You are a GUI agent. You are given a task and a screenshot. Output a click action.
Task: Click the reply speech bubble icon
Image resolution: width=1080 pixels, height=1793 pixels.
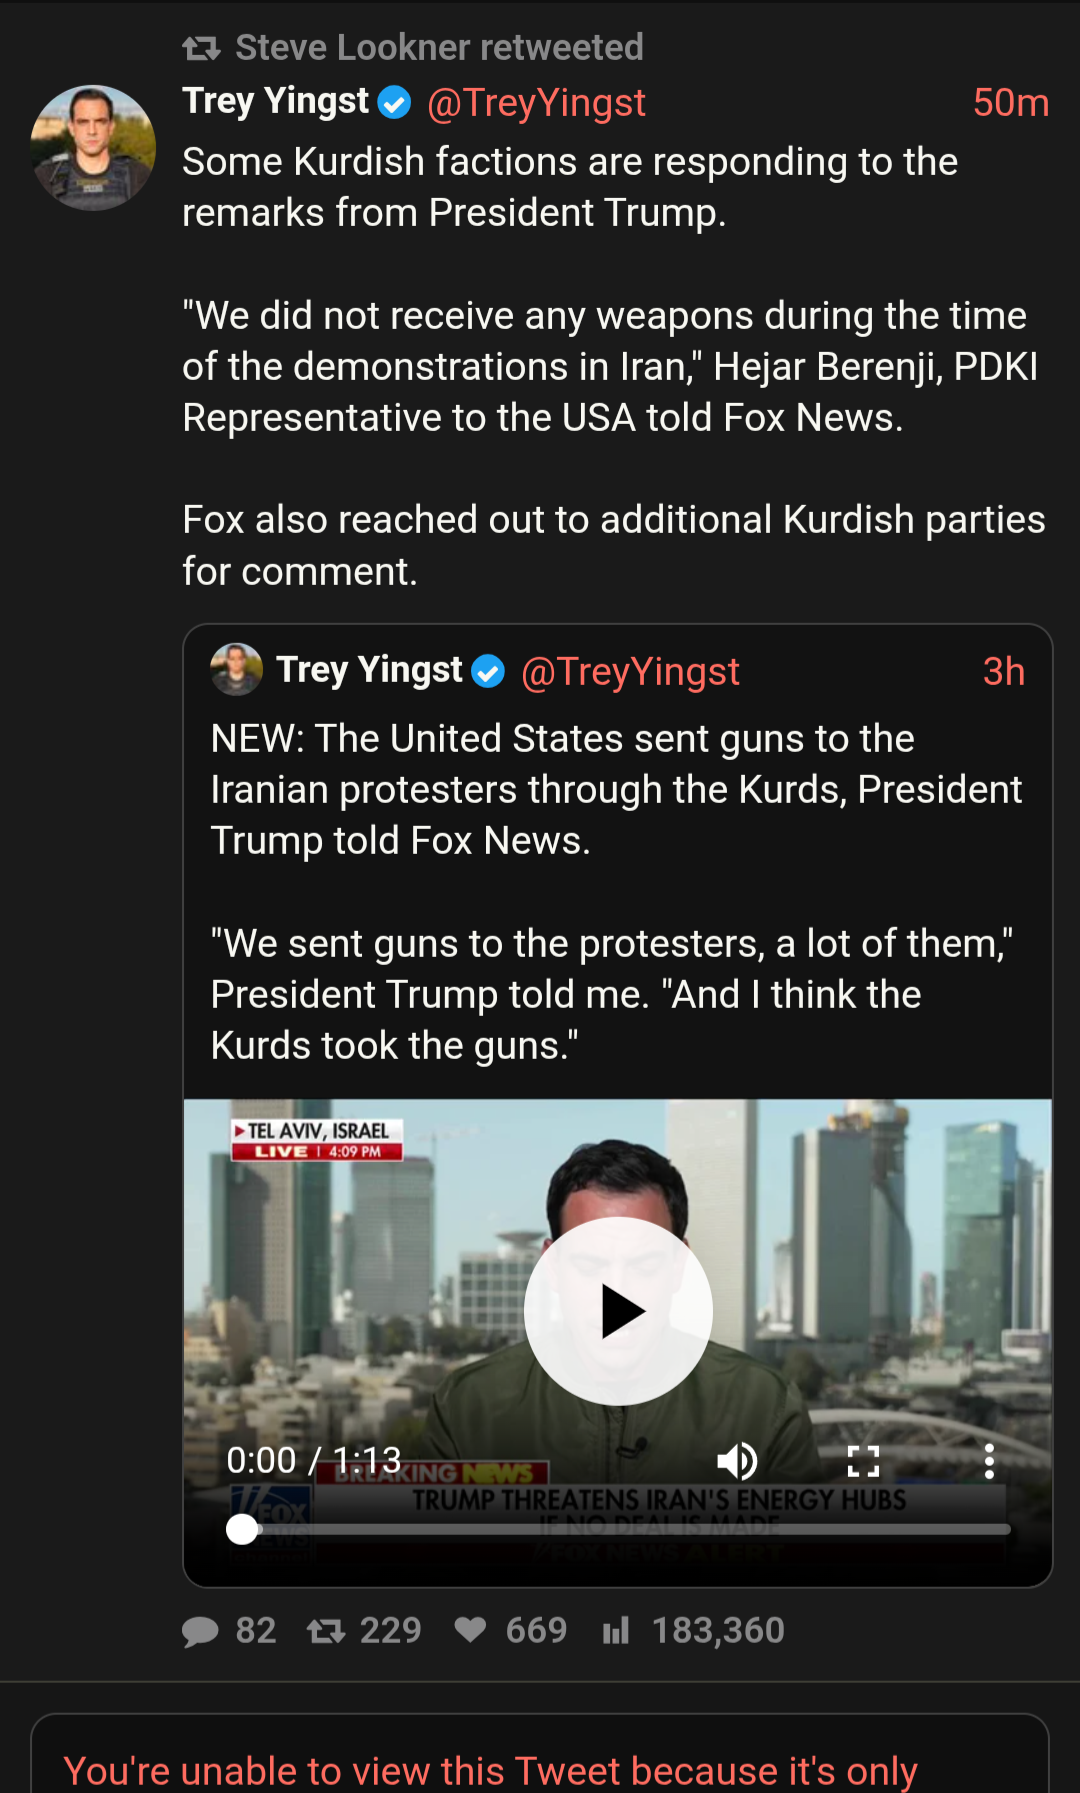[x=200, y=1631]
